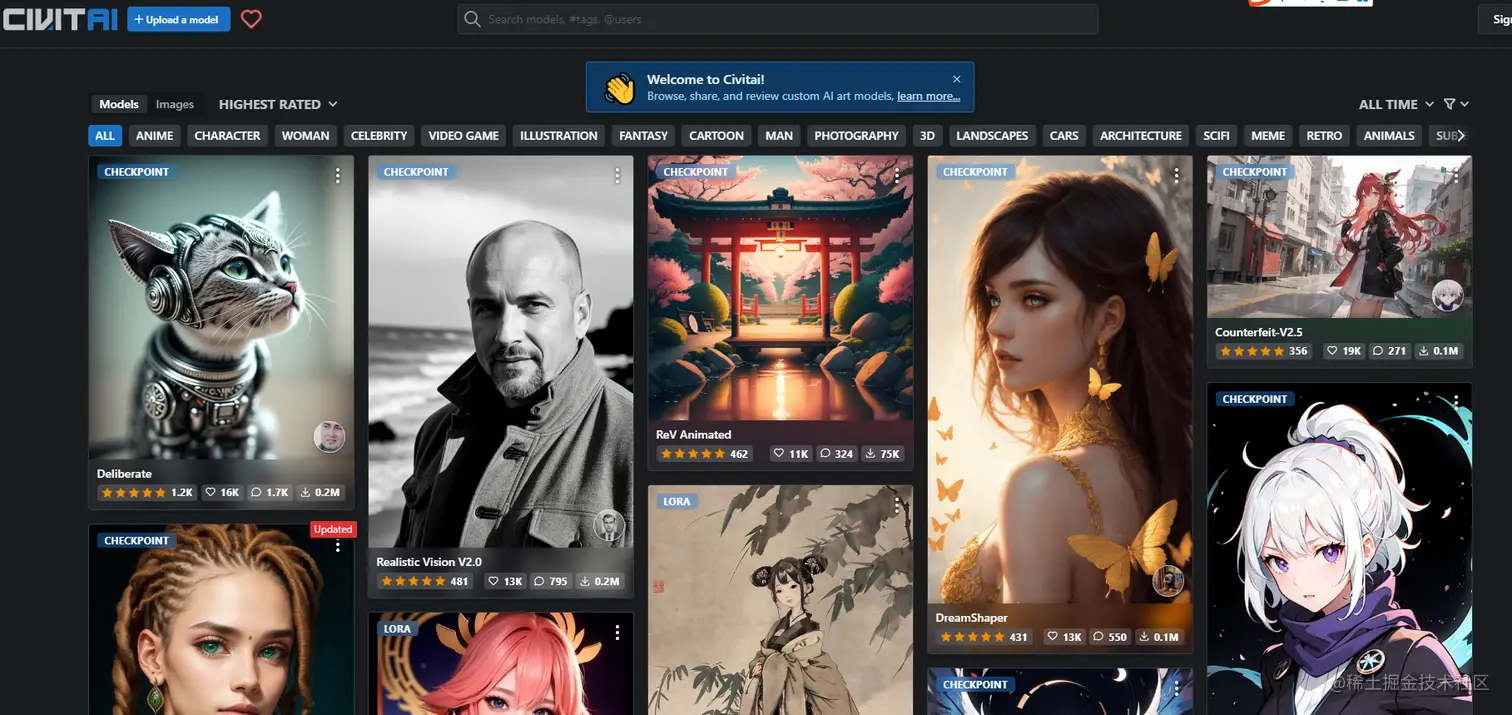Filter by CARS tag
Screen dimensions: 1512x715
(x=1064, y=136)
